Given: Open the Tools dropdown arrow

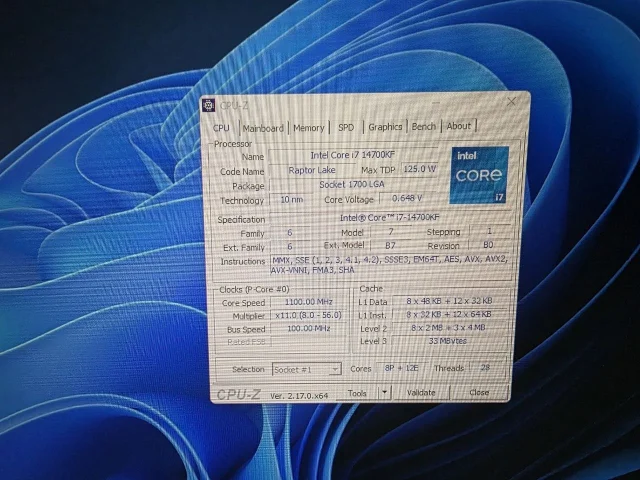Looking at the screenshot, I should click(x=384, y=393).
